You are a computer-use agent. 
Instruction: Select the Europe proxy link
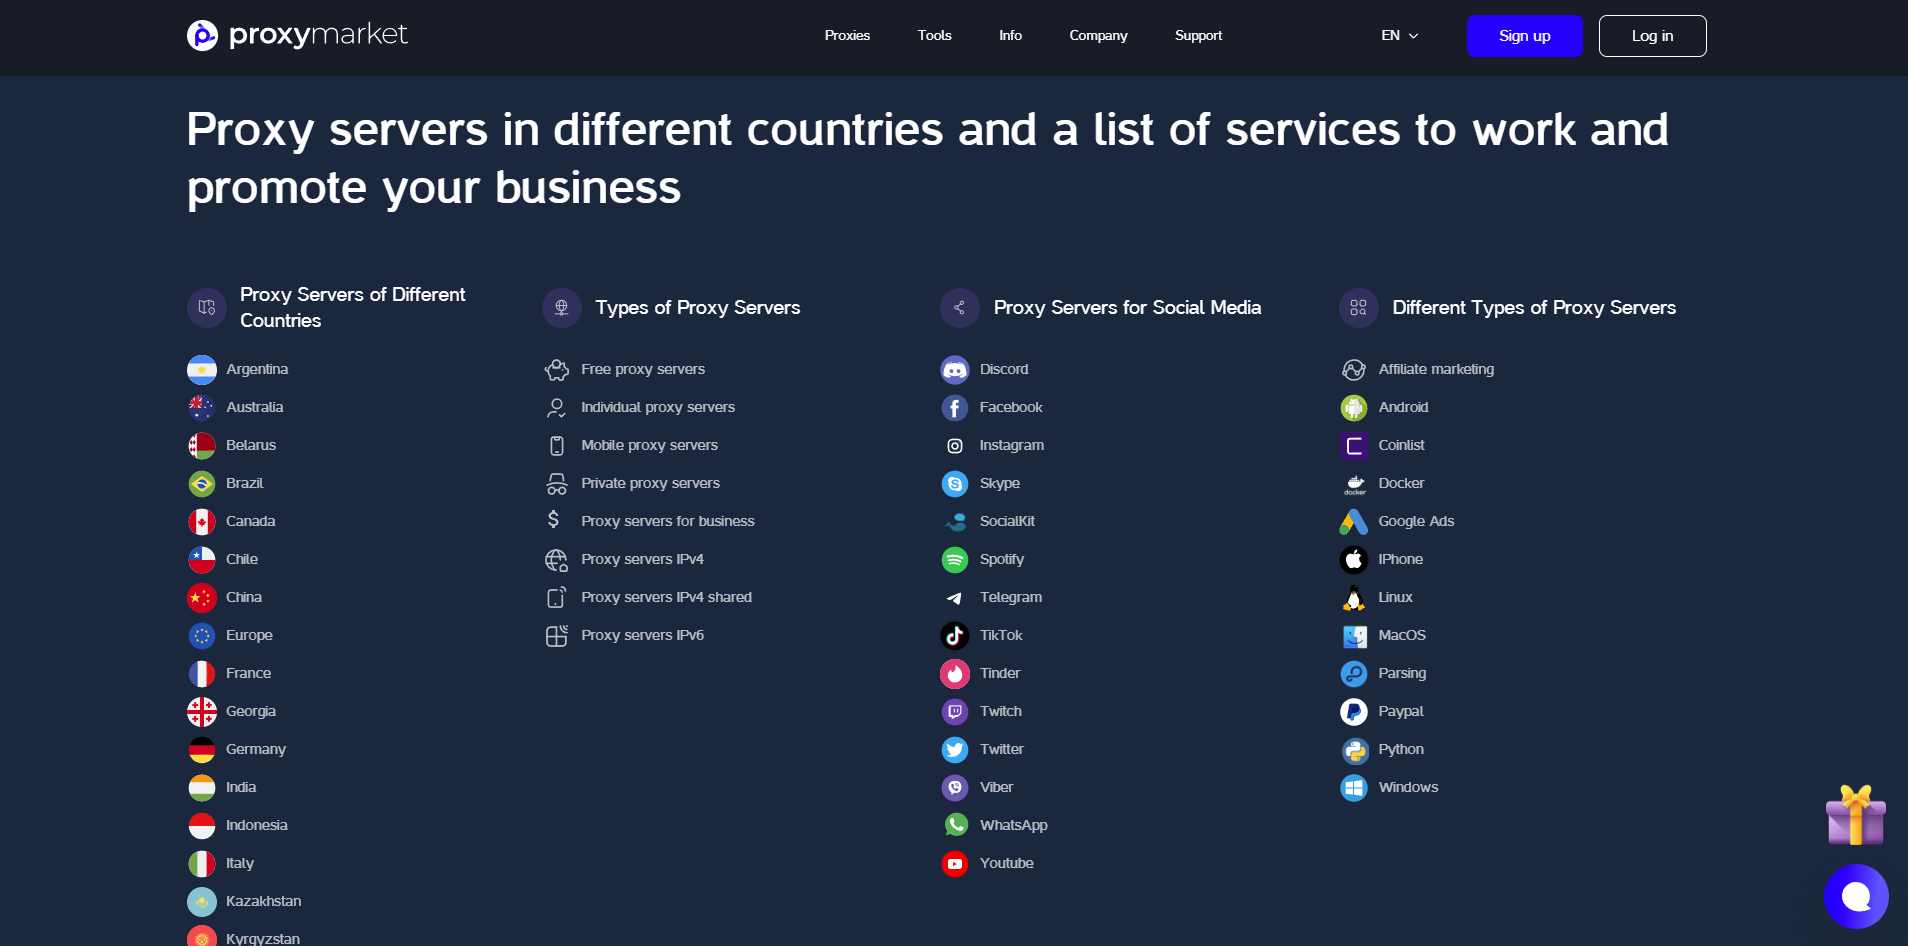pos(249,636)
